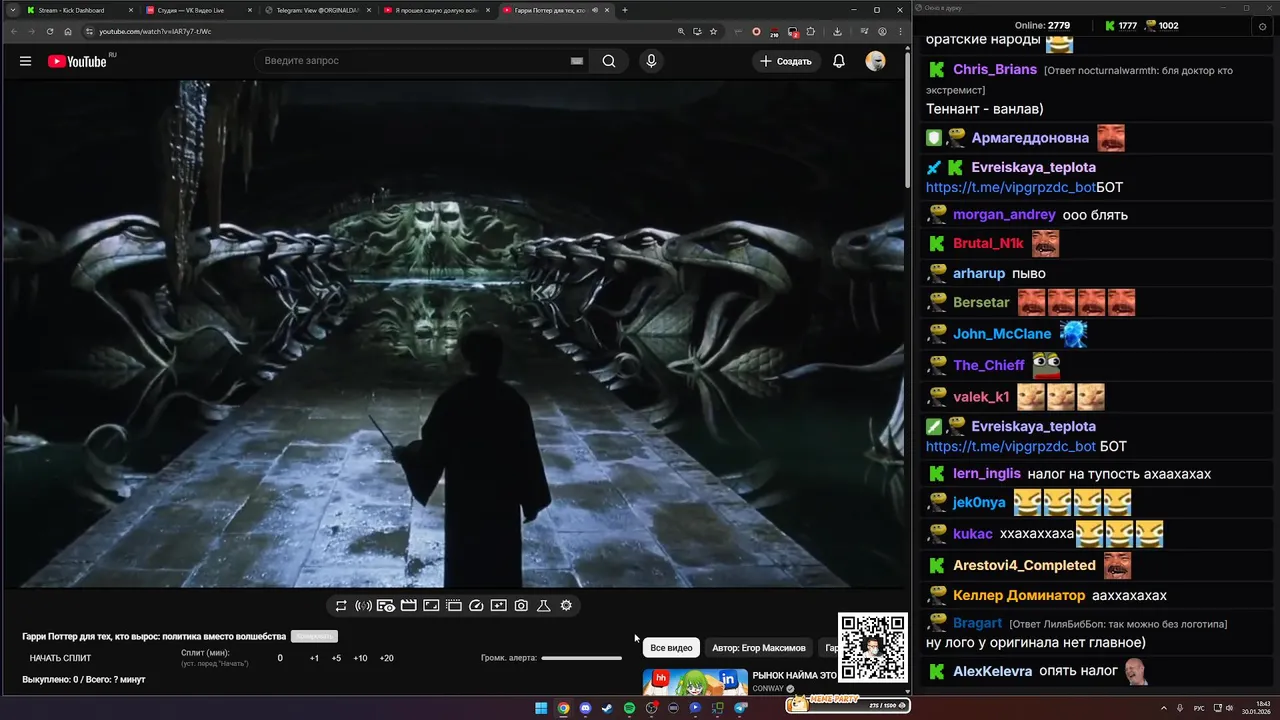
Task: Click username morgan_andrey in chat
Action: click(1004, 214)
